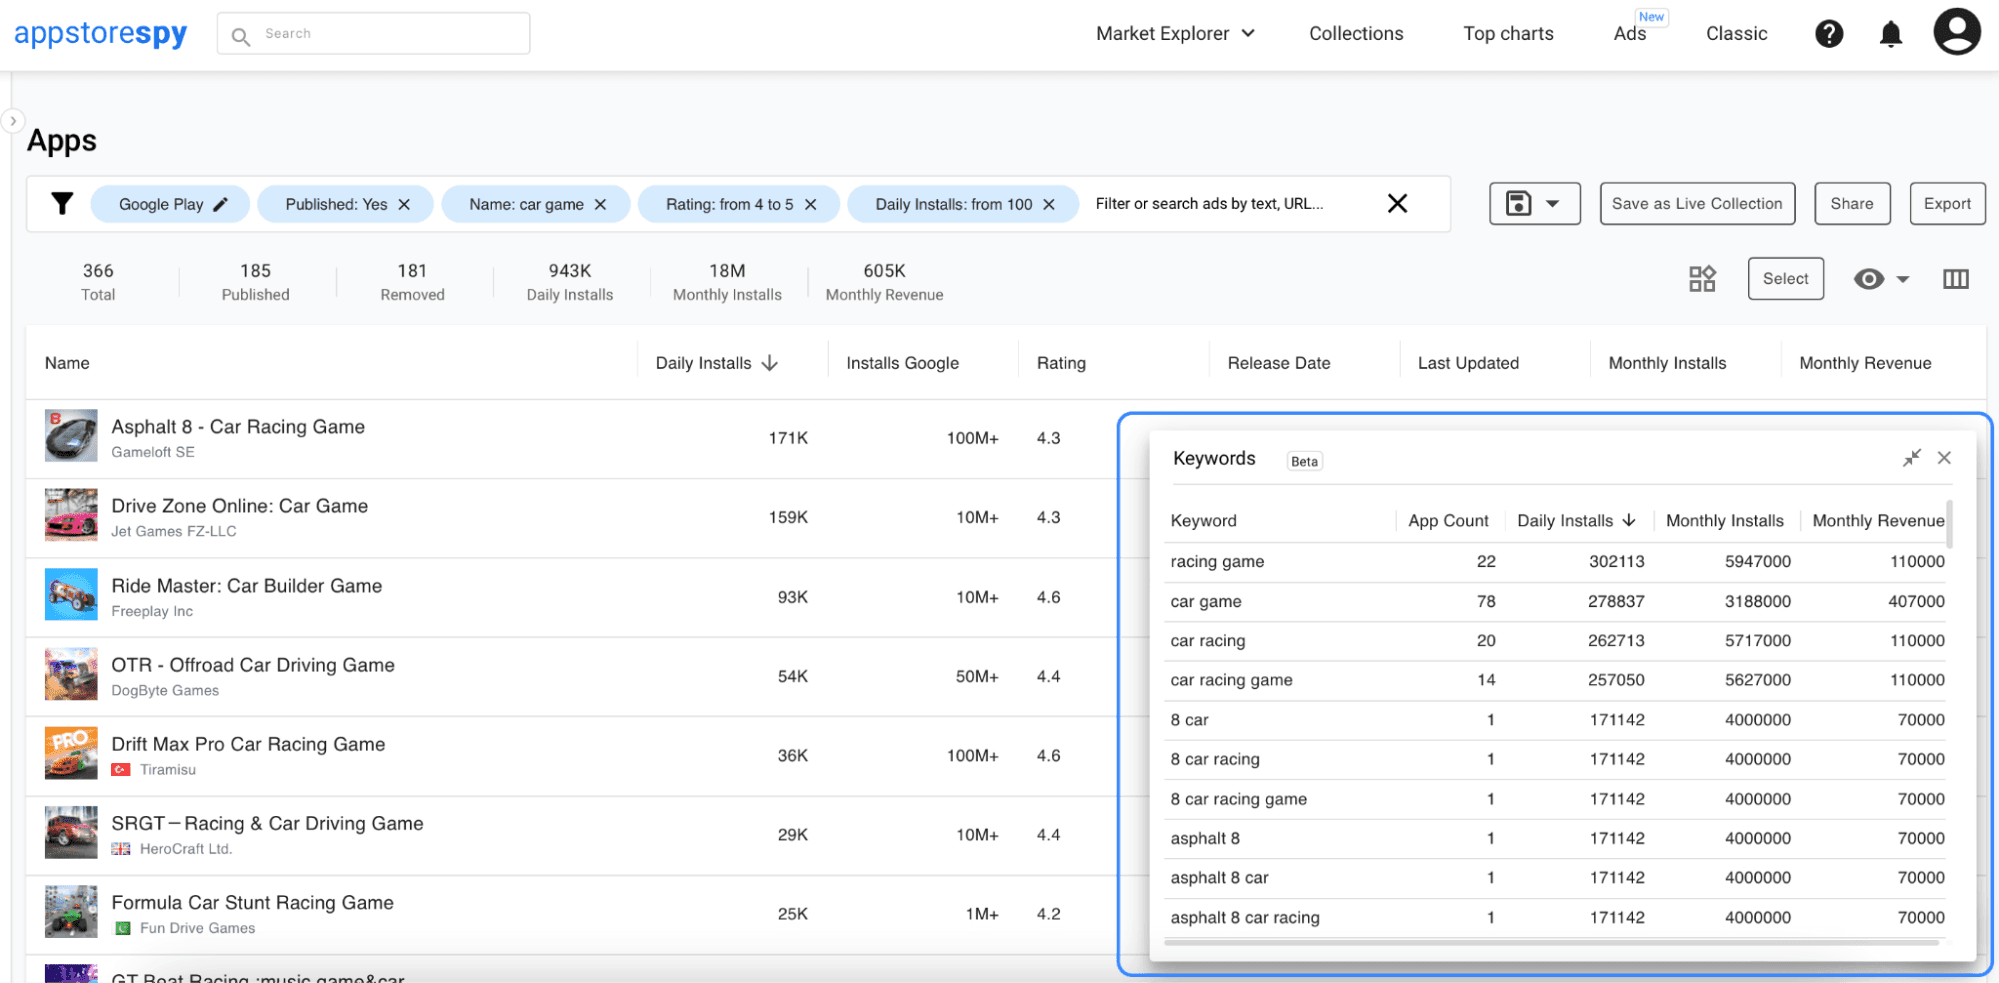Click Save as Live Collection
Viewport: 1999px width, 983px height.
tap(1696, 204)
